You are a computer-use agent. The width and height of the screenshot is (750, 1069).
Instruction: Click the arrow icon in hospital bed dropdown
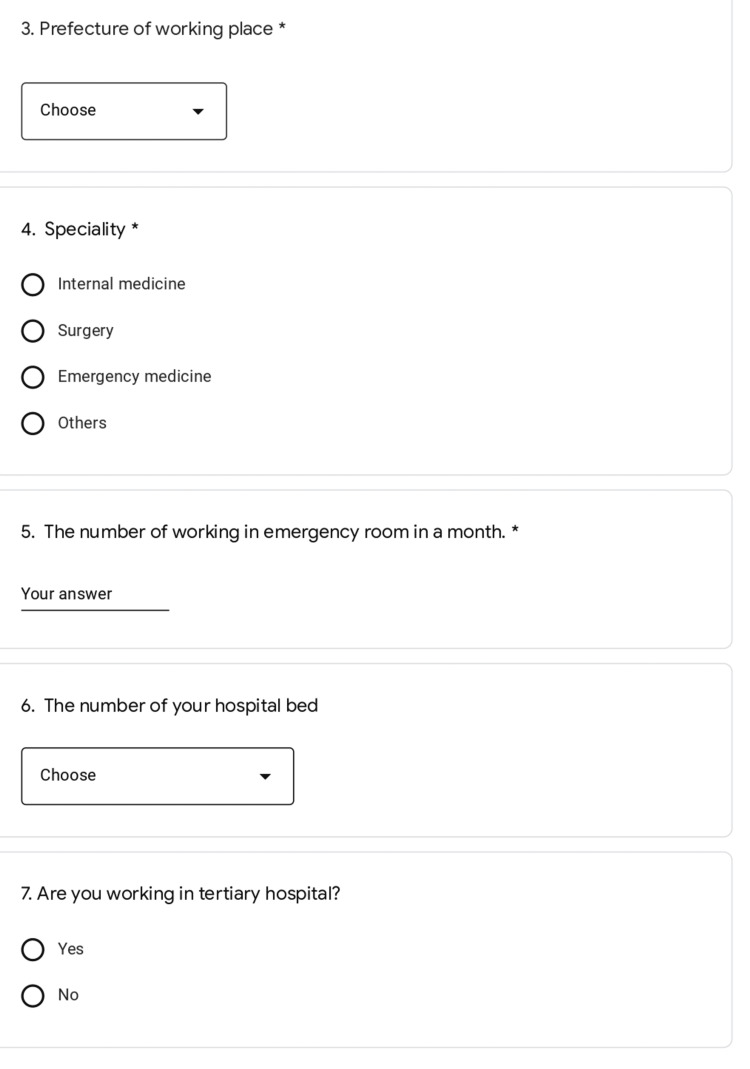point(265,777)
